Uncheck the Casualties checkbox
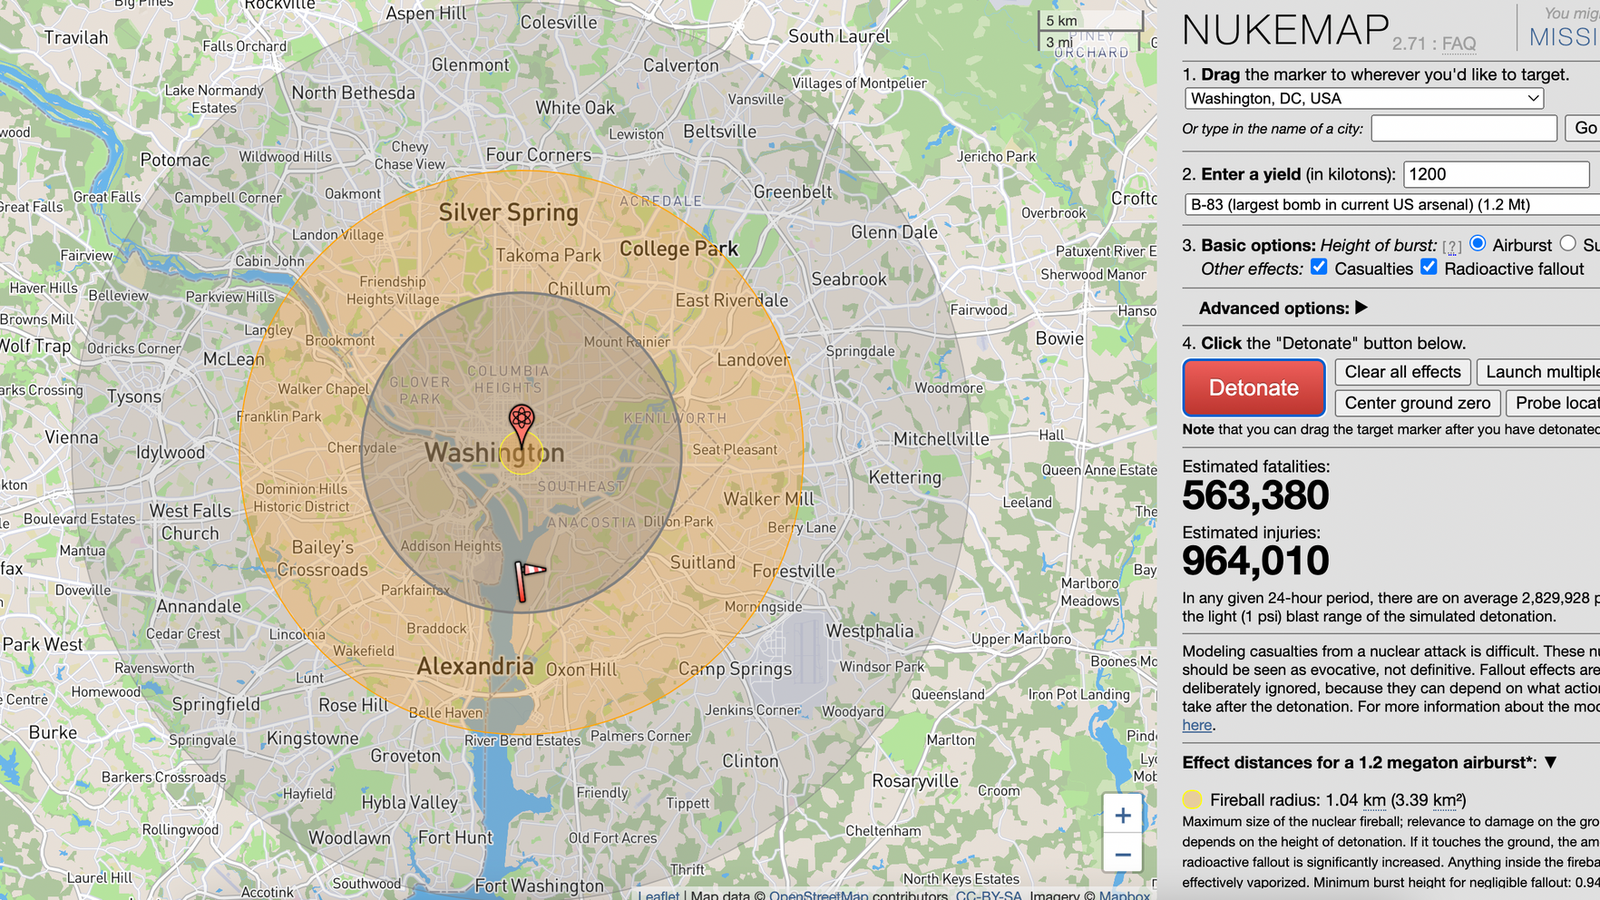The width and height of the screenshot is (1600, 900). pos(1319,267)
